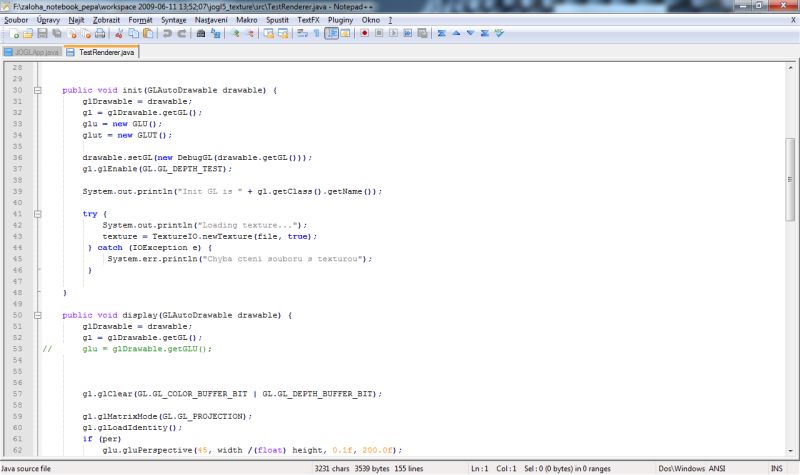
Task: Click the ANSI encoding in the status bar
Action: 716,468
